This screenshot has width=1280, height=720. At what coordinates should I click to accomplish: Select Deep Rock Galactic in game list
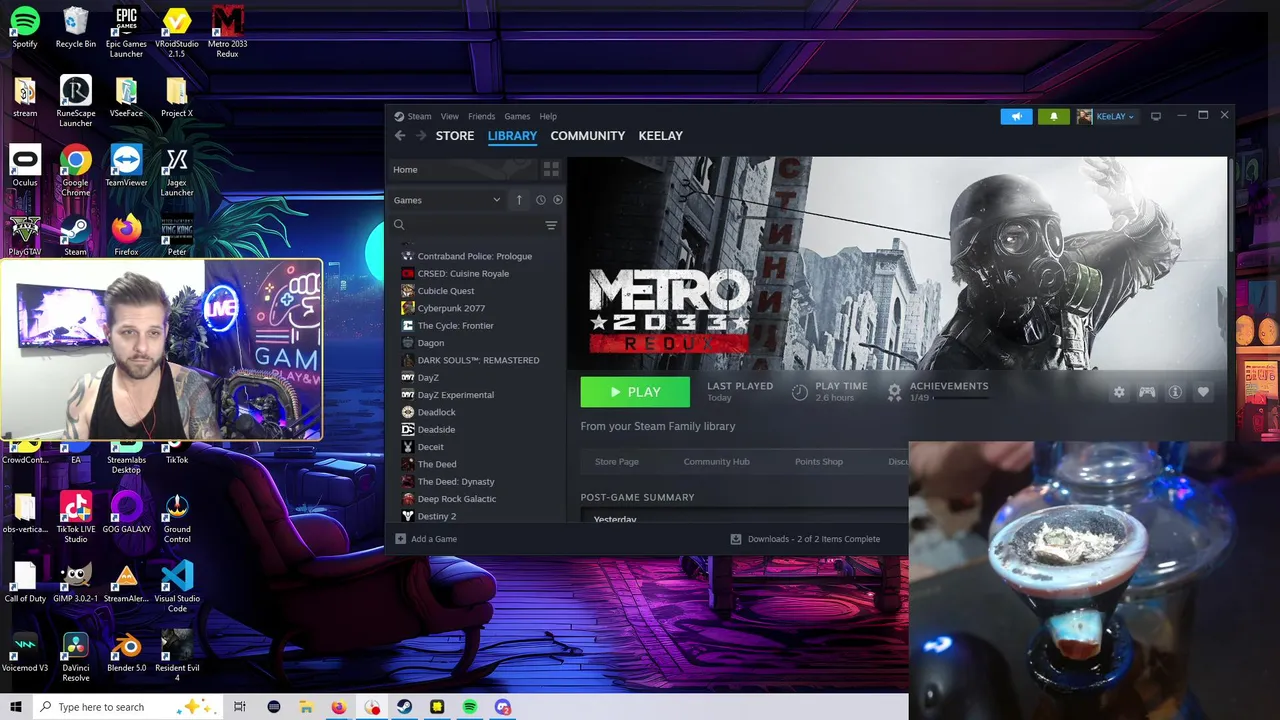(456, 499)
